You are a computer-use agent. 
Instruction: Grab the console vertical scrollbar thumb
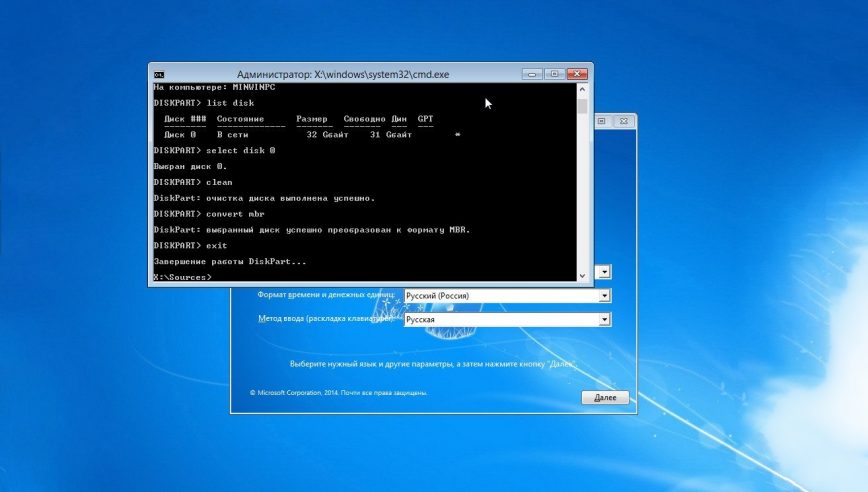pyautogui.click(x=582, y=107)
